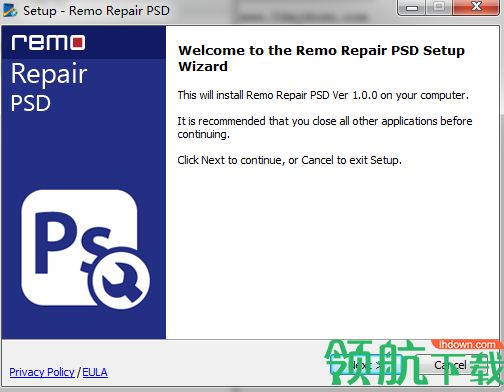Close the Setup window with the X button
This screenshot has height=392, width=504.
[477, 7]
